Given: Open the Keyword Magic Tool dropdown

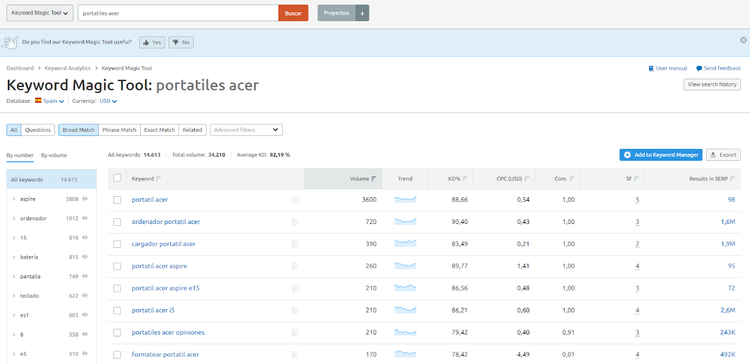Looking at the screenshot, I should (40, 13).
